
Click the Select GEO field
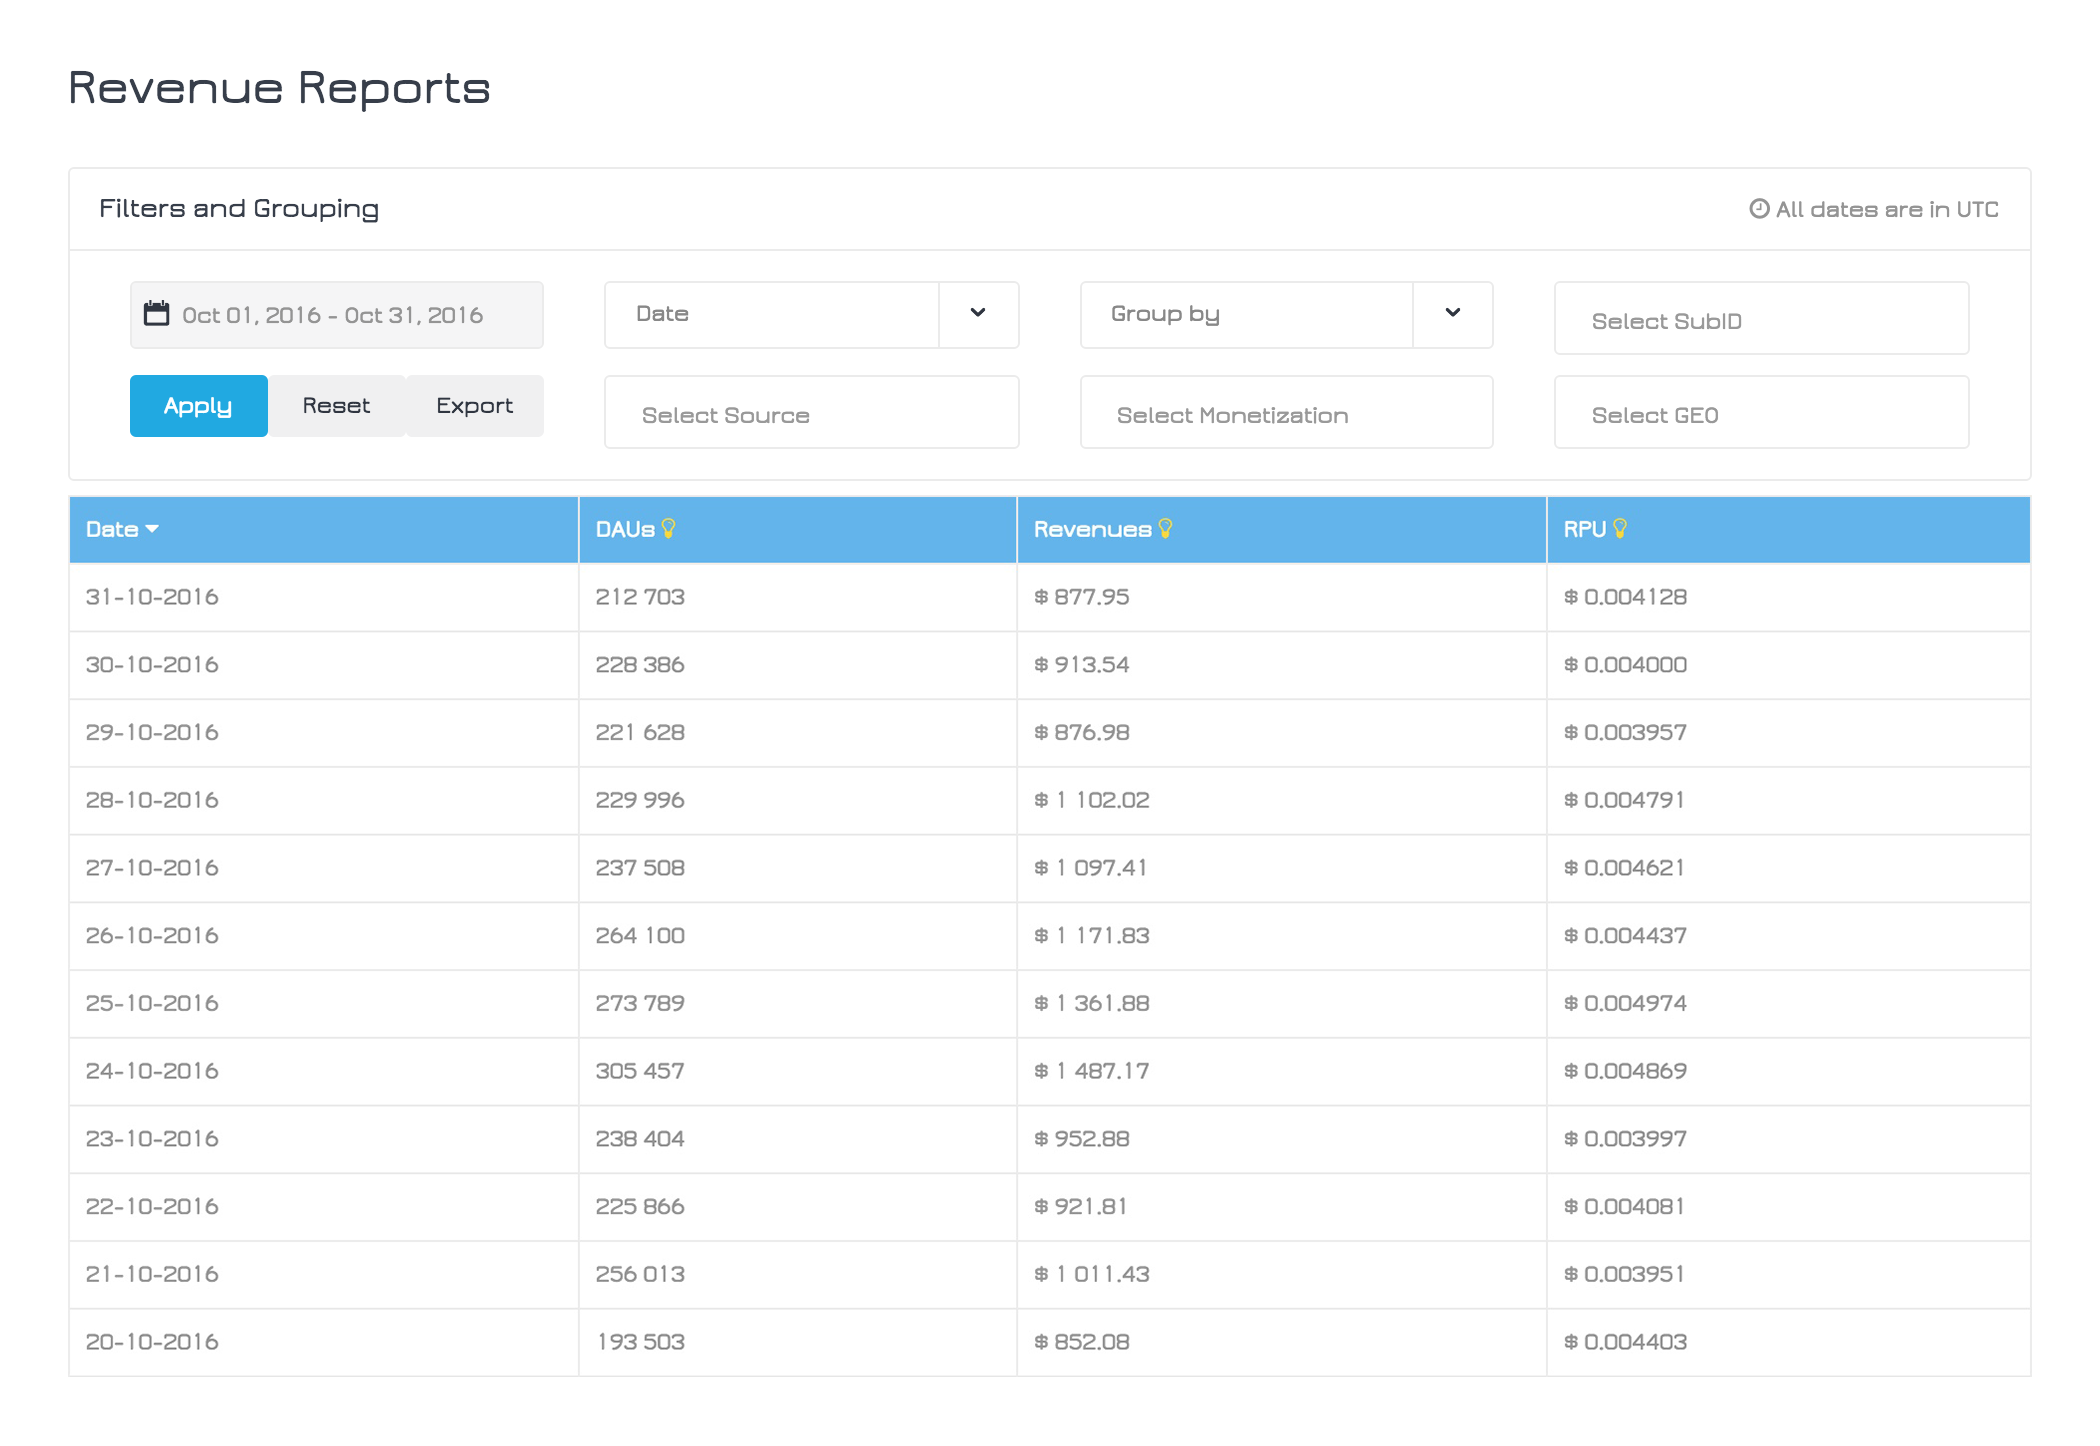[1760, 414]
